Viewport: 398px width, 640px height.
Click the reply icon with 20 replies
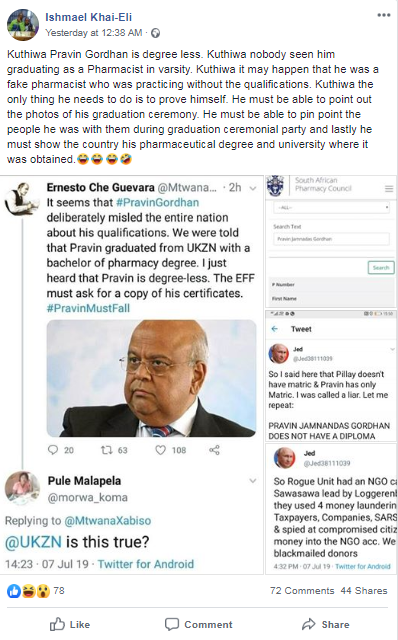click(x=53, y=450)
